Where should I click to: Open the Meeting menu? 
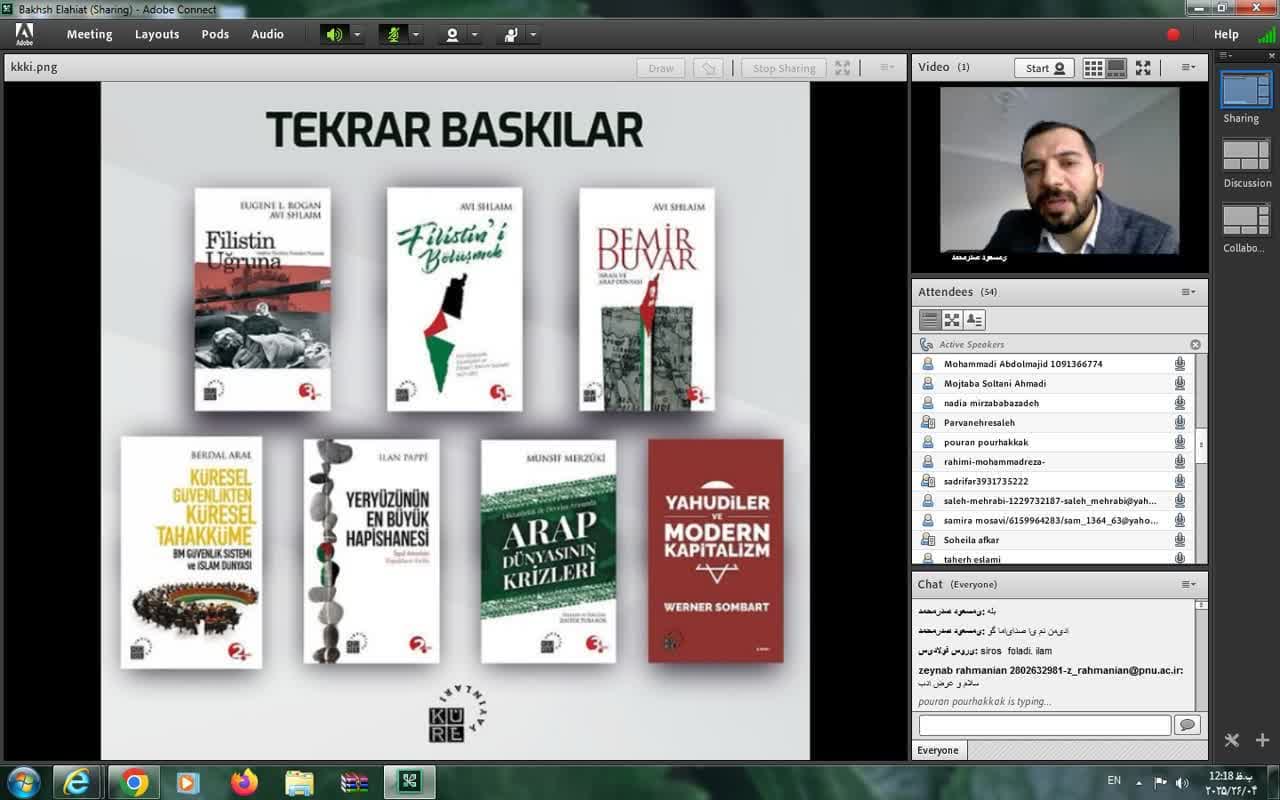89,34
